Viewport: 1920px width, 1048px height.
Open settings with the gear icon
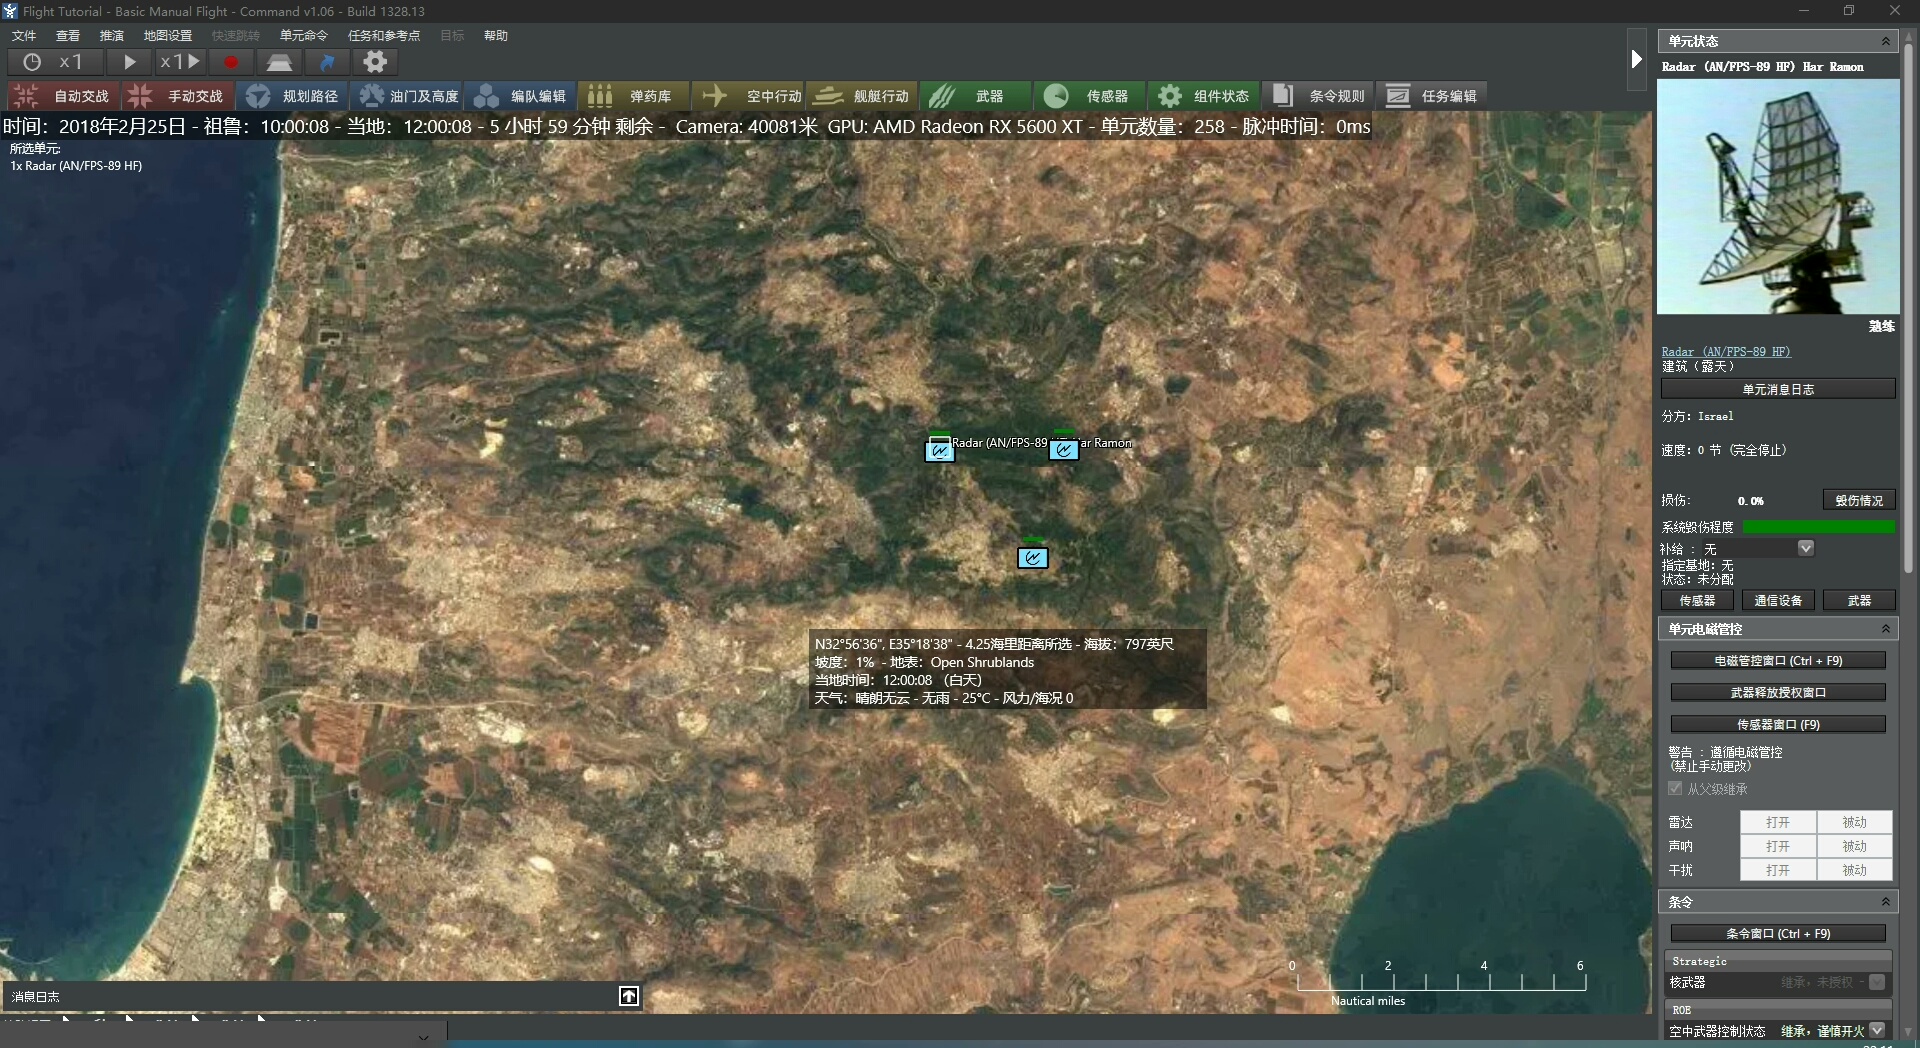point(375,62)
